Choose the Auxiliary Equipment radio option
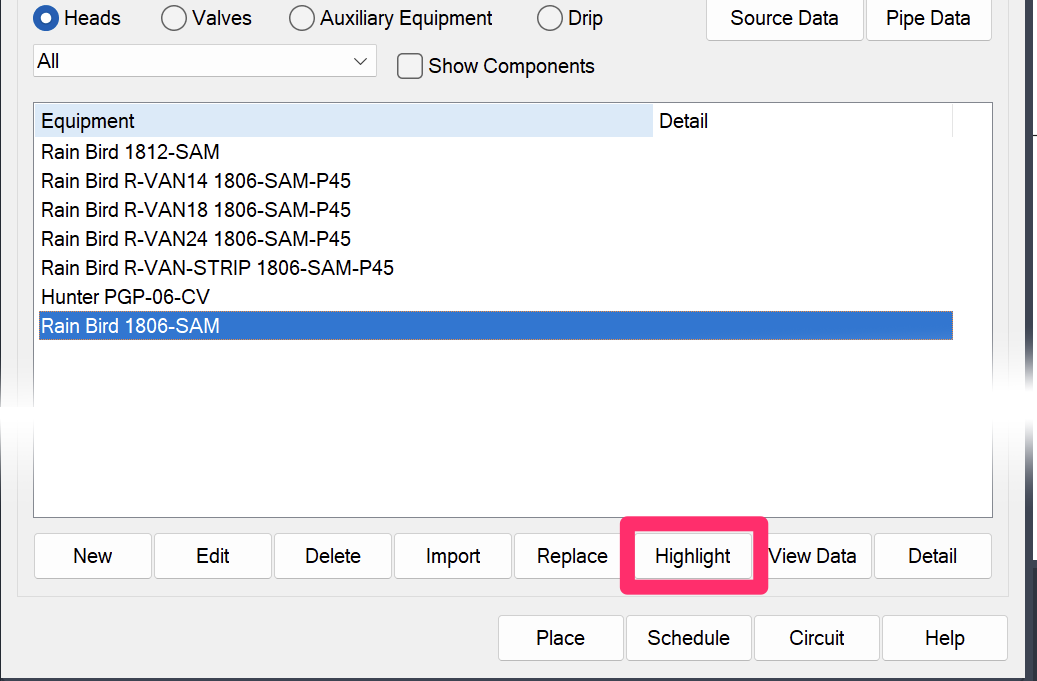The height and width of the screenshot is (681, 1037). click(302, 19)
